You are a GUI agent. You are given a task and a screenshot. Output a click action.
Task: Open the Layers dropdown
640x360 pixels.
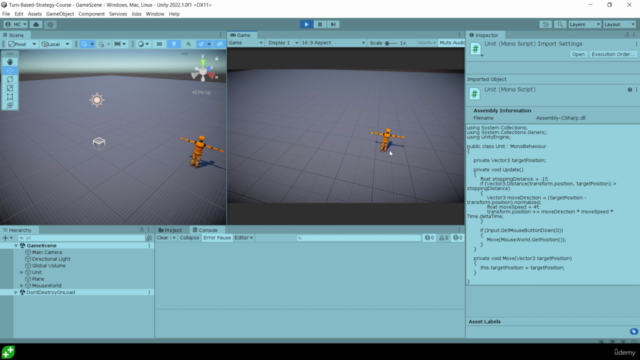[x=584, y=24]
